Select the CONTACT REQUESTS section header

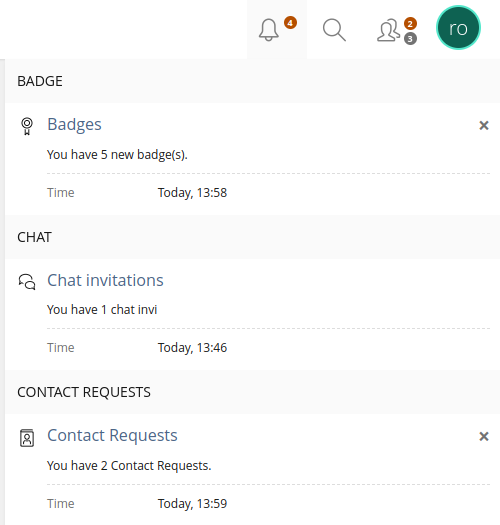tap(253, 392)
